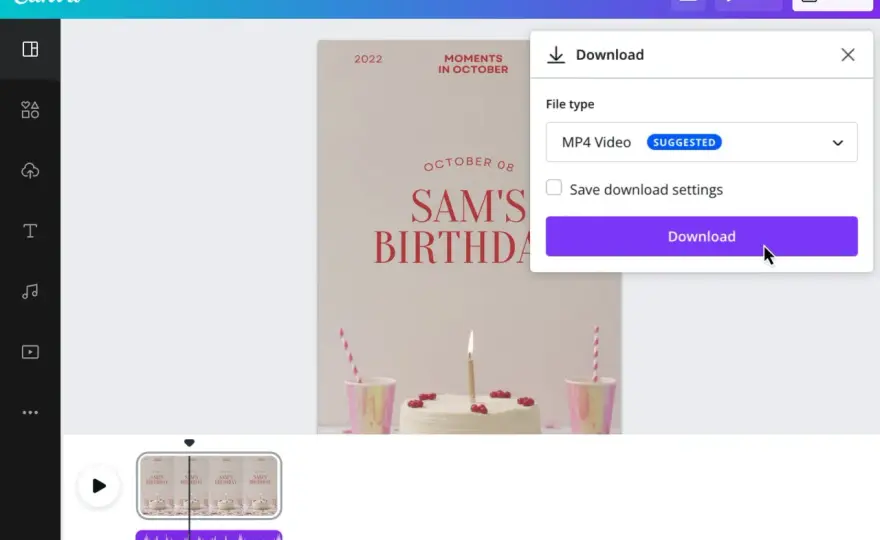Select the MOMENTS IN OCTOBER text
The image size is (880, 540).
(x=473, y=64)
